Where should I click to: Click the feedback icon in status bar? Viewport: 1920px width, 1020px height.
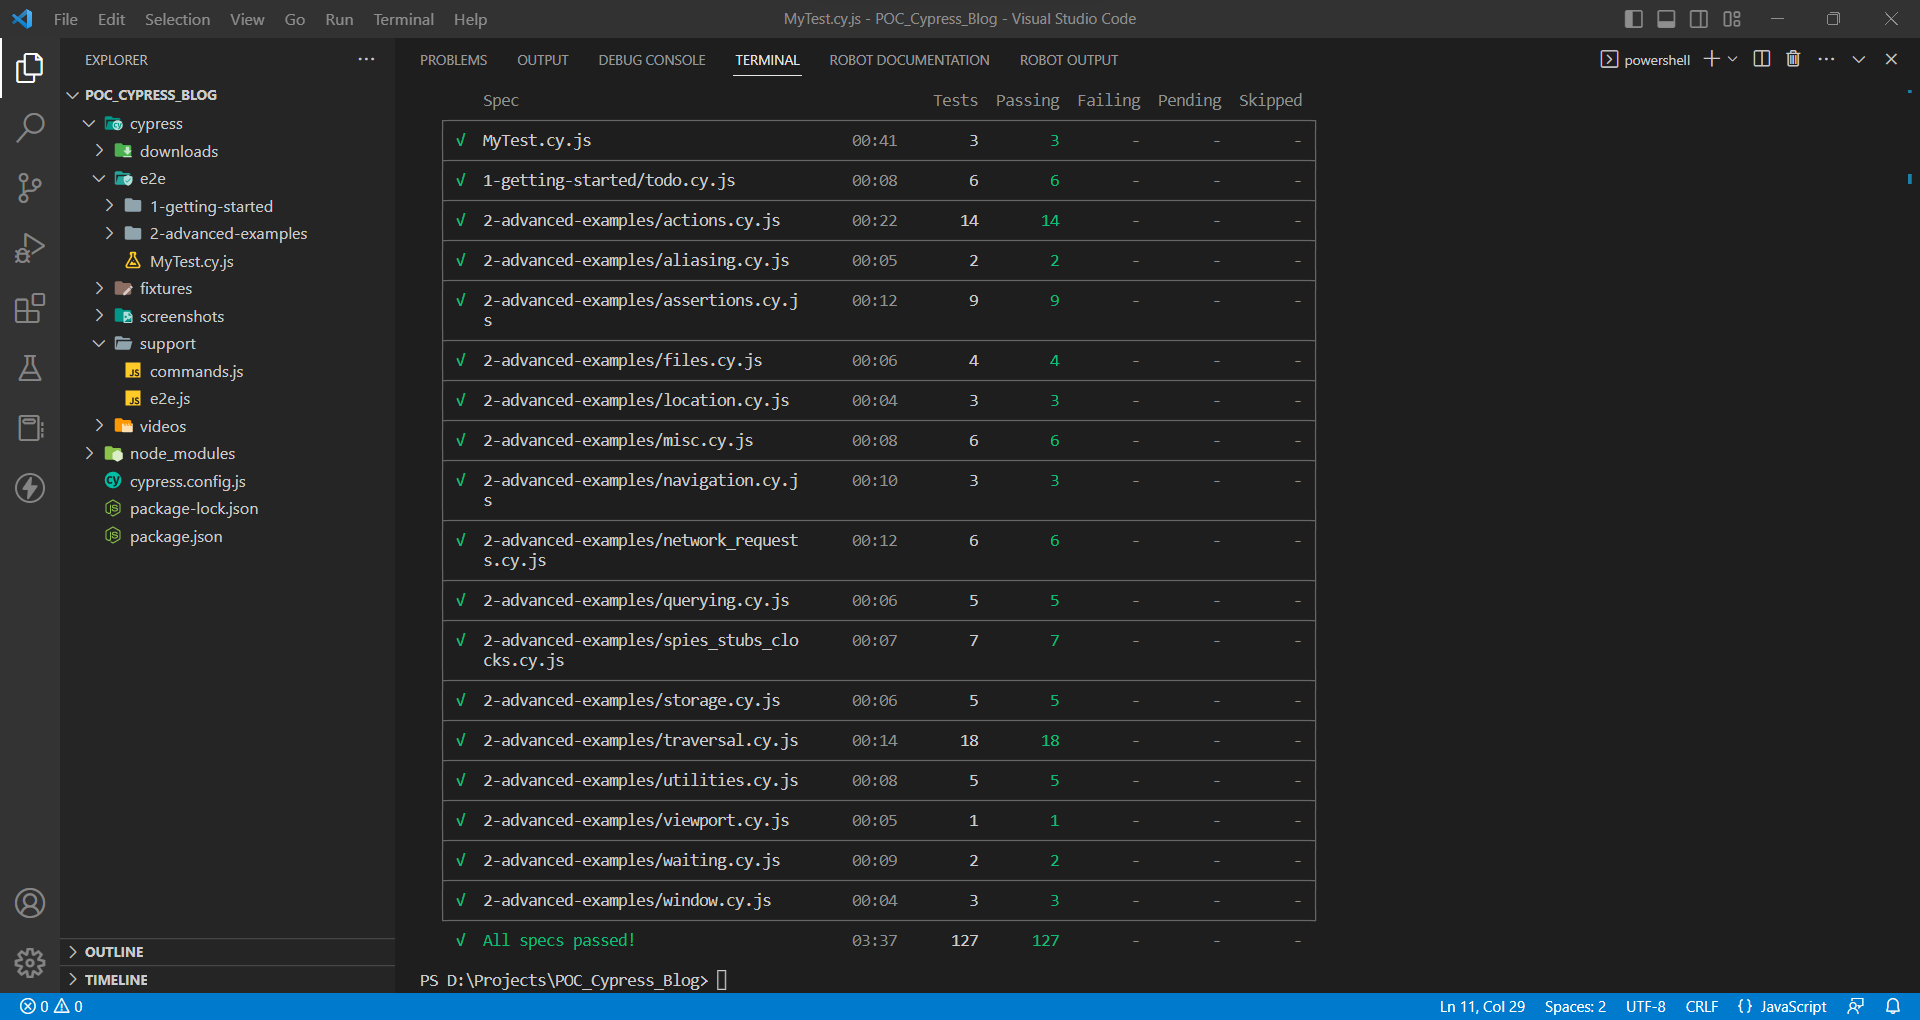tap(1856, 1006)
